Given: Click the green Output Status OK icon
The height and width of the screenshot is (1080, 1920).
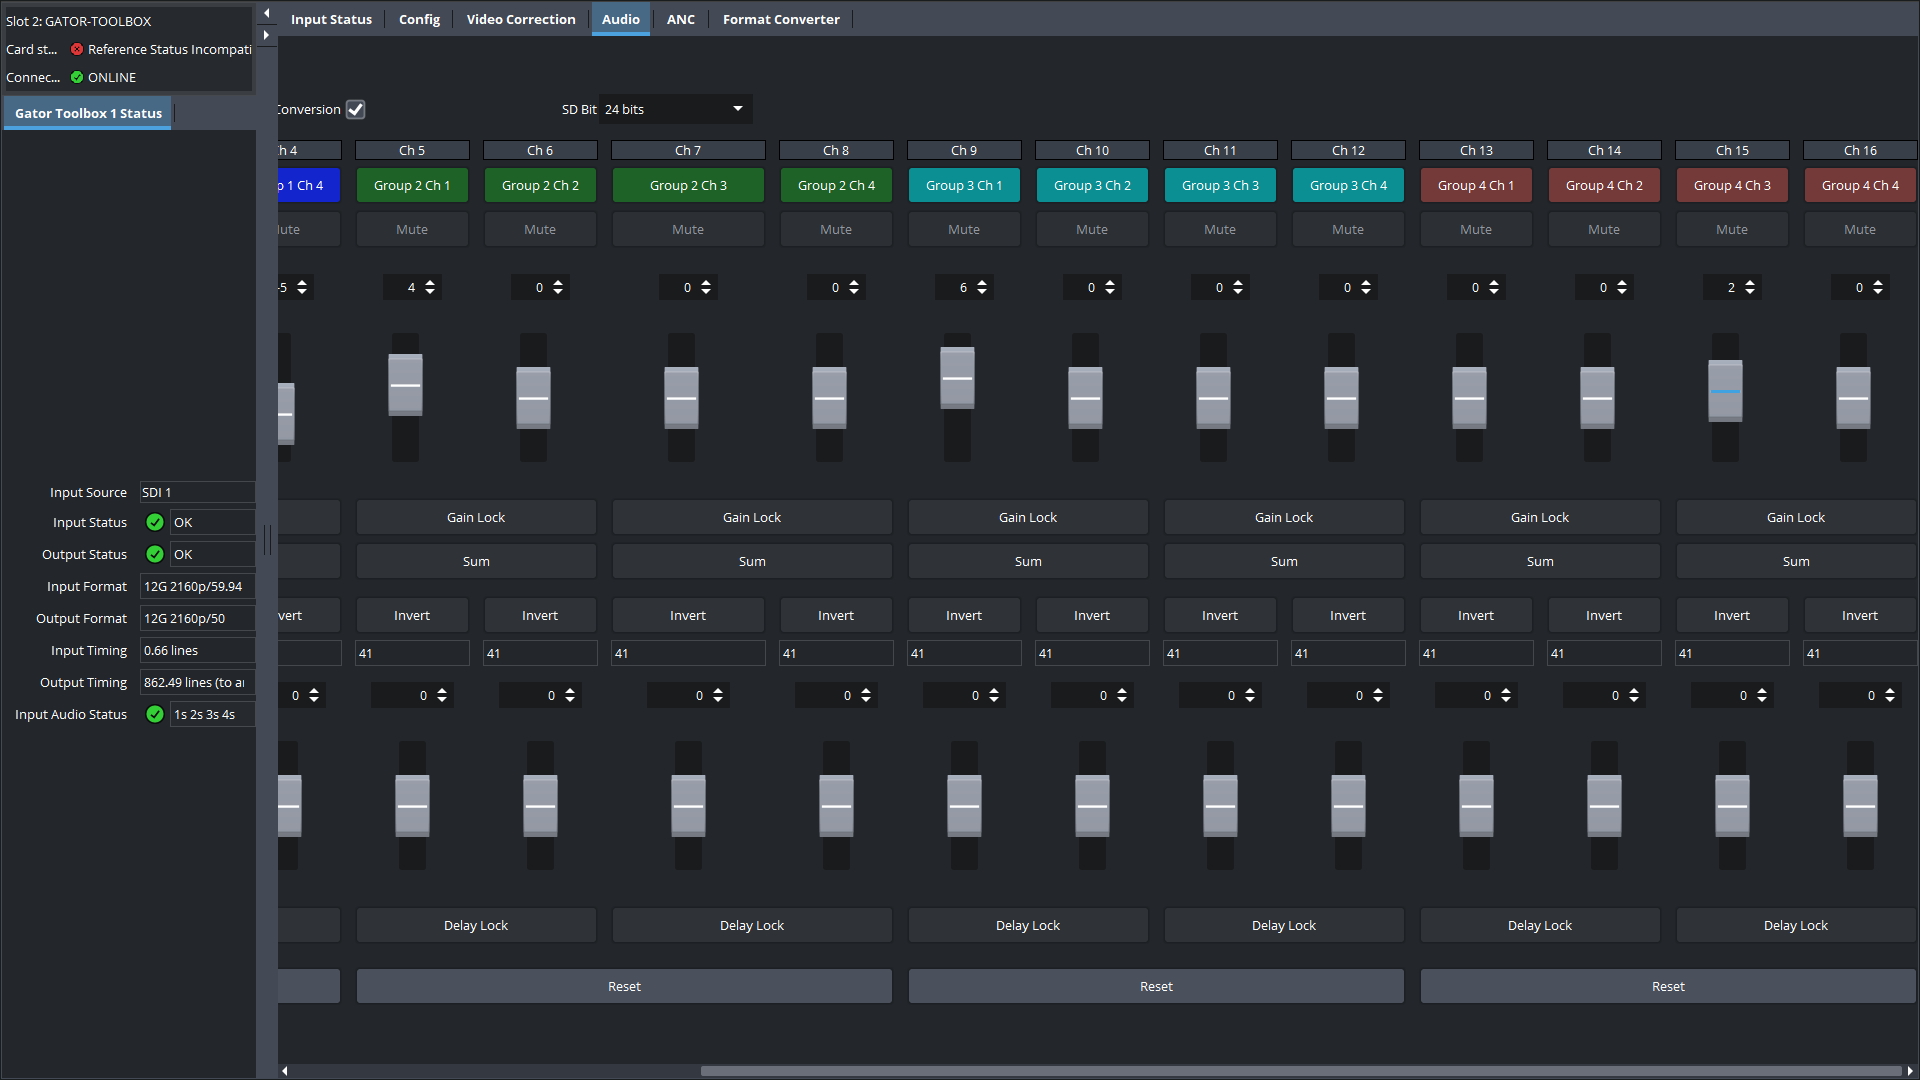Looking at the screenshot, I should (155, 554).
